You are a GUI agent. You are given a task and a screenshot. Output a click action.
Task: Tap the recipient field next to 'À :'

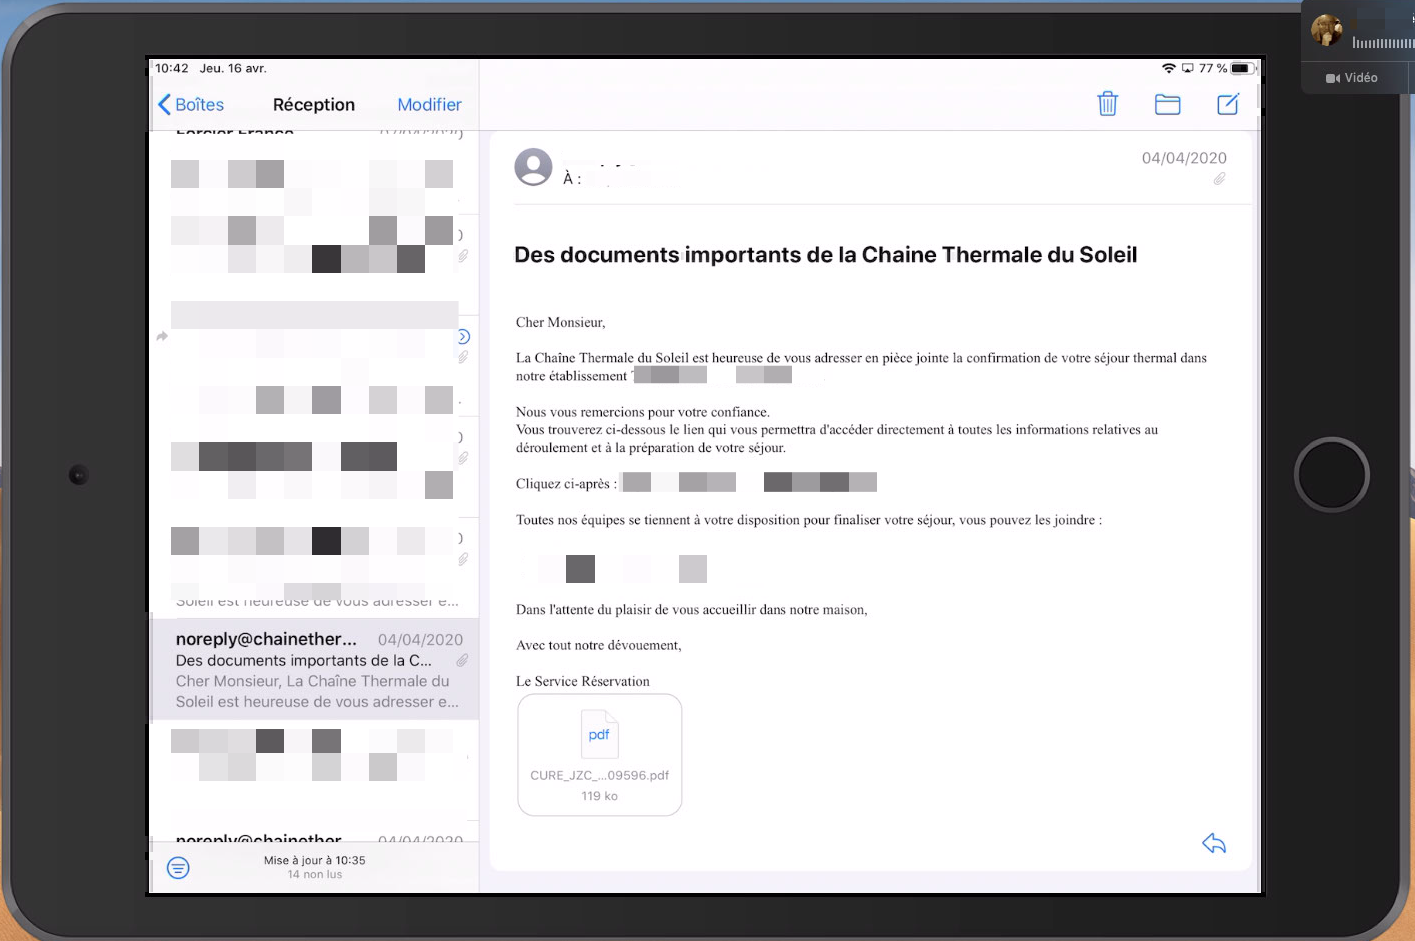[632, 179]
